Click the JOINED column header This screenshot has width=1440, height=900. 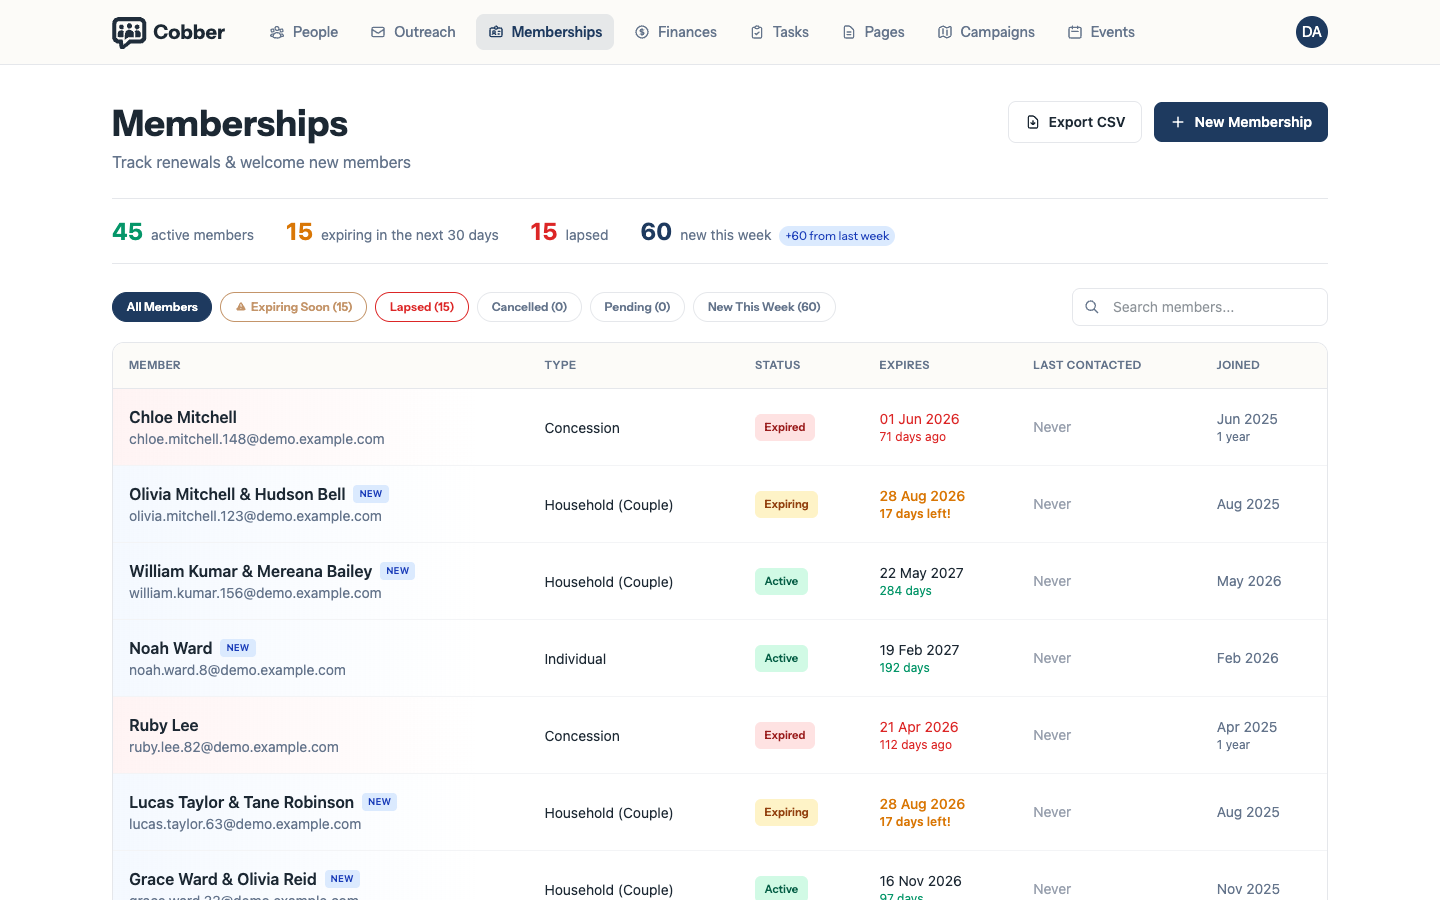(x=1238, y=365)
